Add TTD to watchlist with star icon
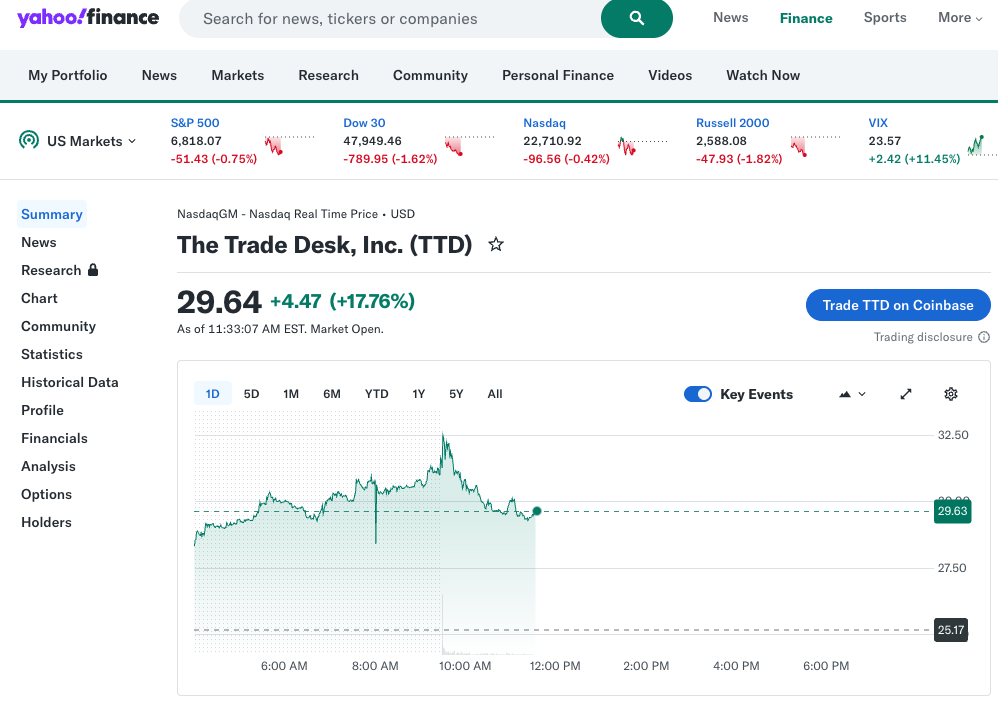Image resolution: width=998 pixels, height=707 pixels. point(496,244)
